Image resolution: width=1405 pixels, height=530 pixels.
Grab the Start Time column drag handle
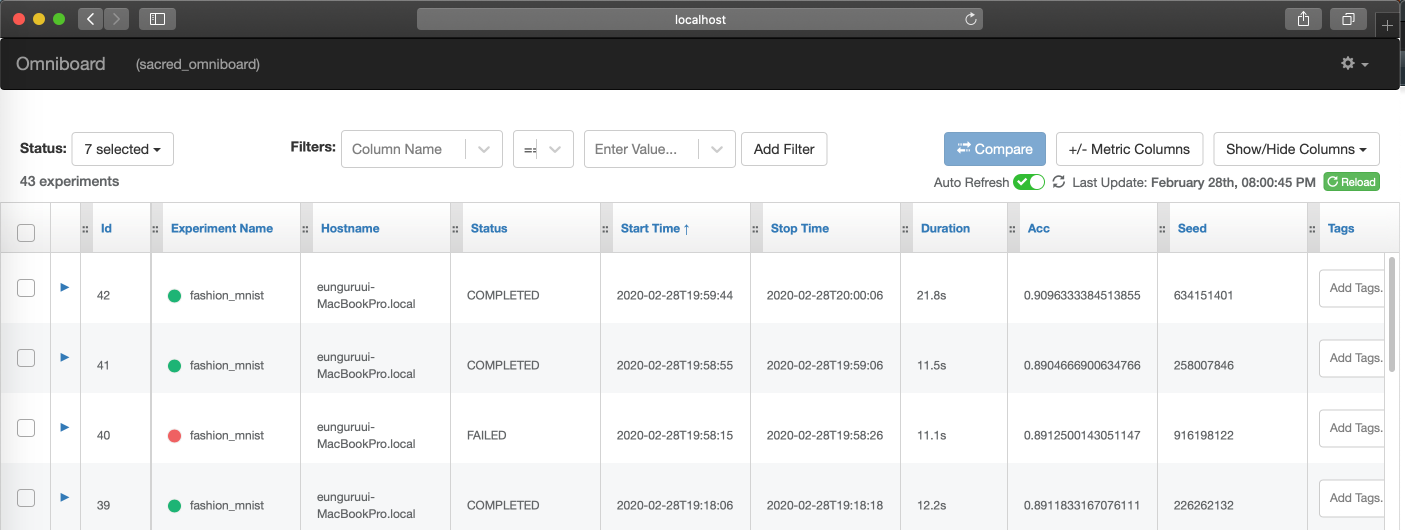pyautogui.click(x=606, y=228)
